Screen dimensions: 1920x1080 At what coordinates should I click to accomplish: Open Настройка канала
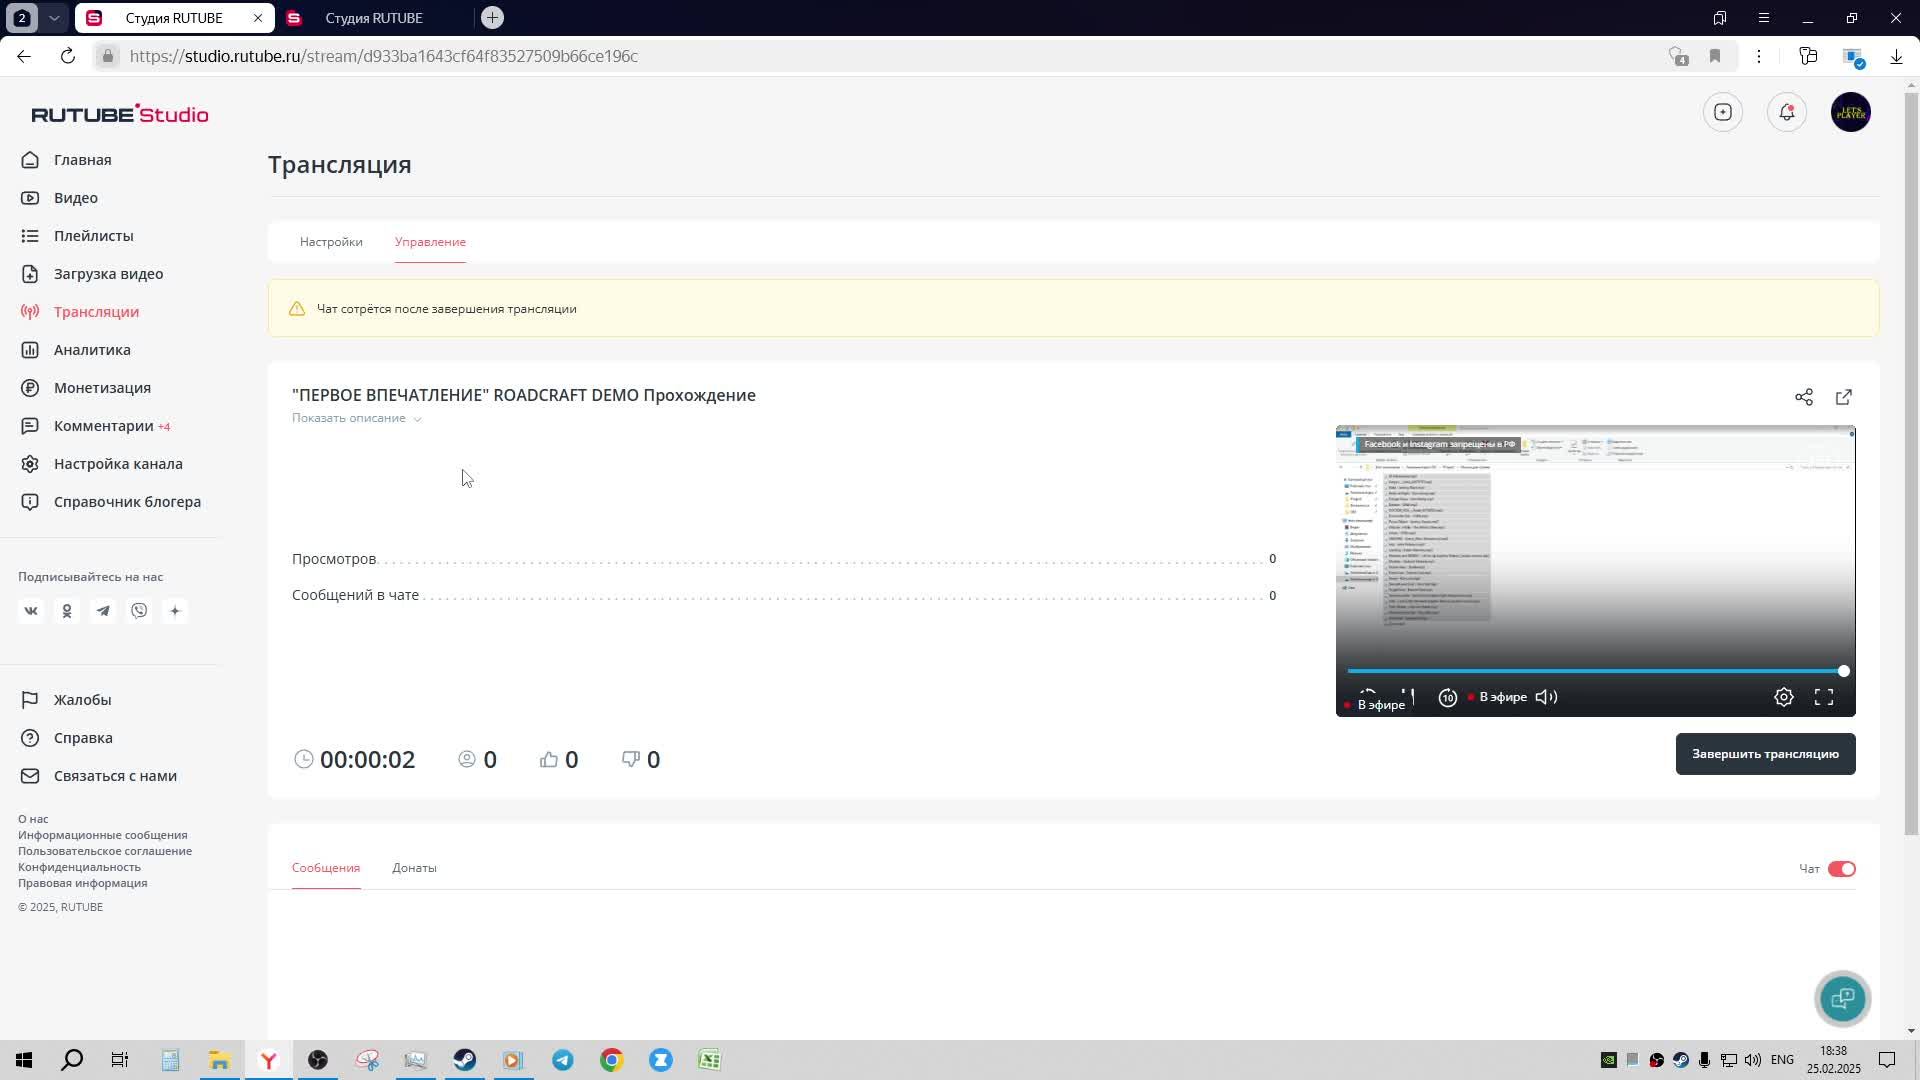118,464
